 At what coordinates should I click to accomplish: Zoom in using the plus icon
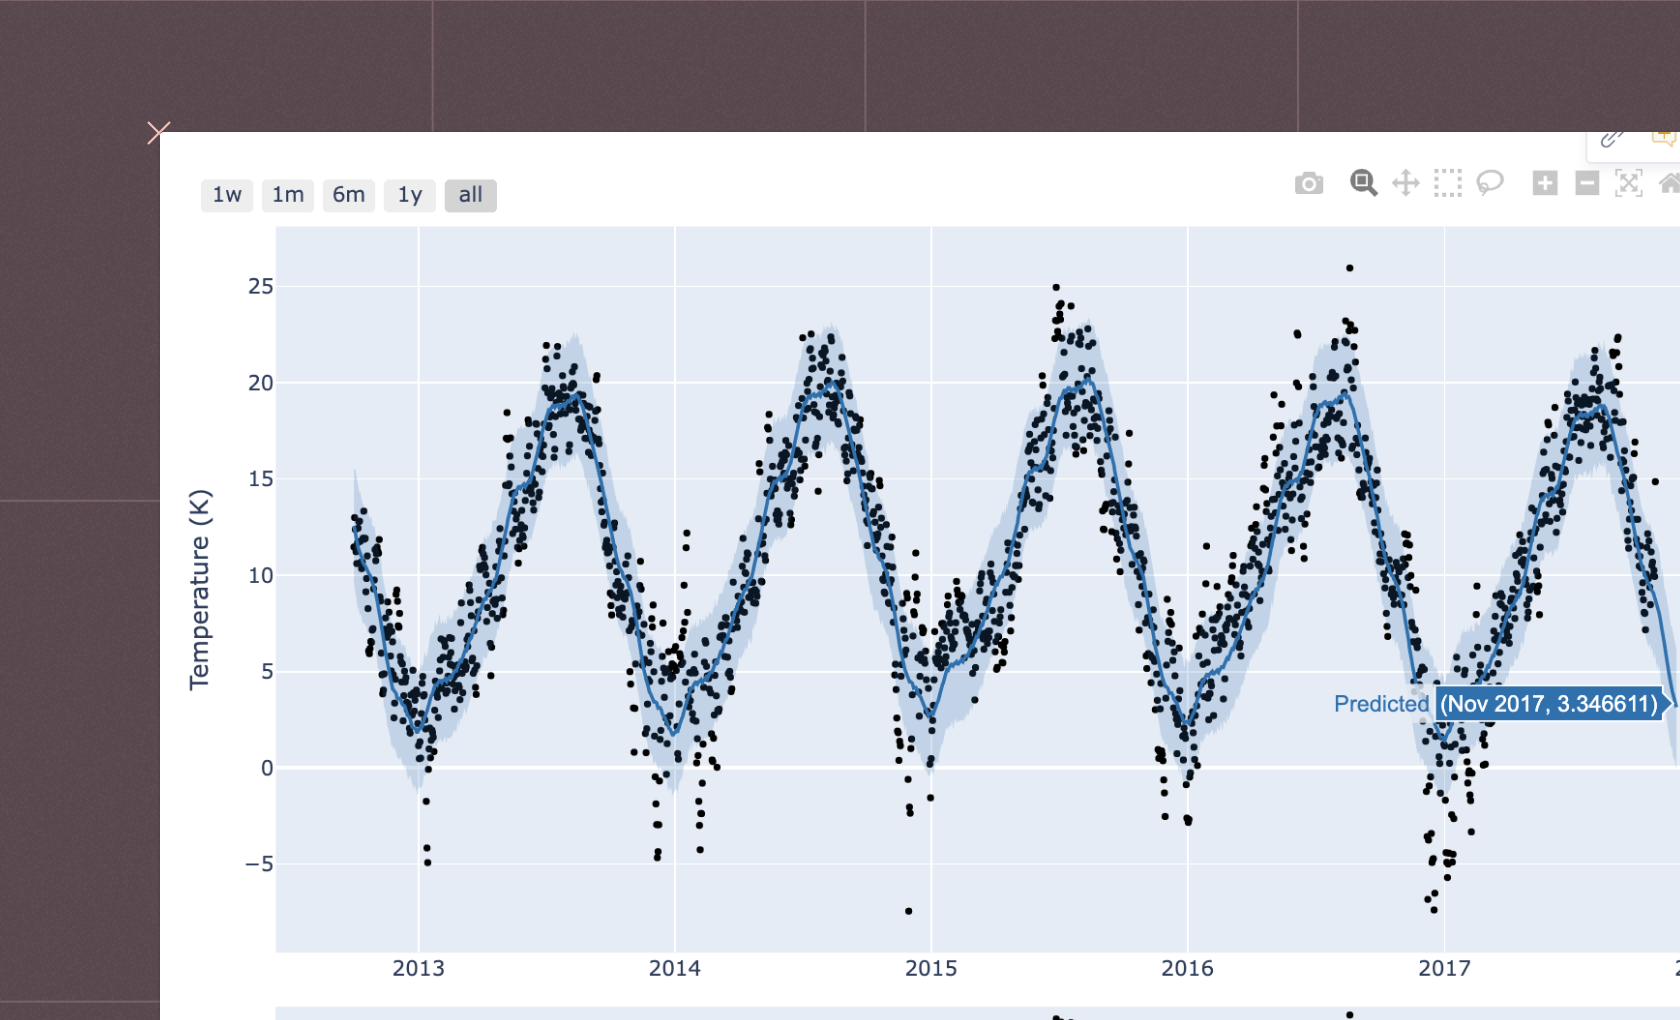pyautogui.click(x=1544, y=184)
